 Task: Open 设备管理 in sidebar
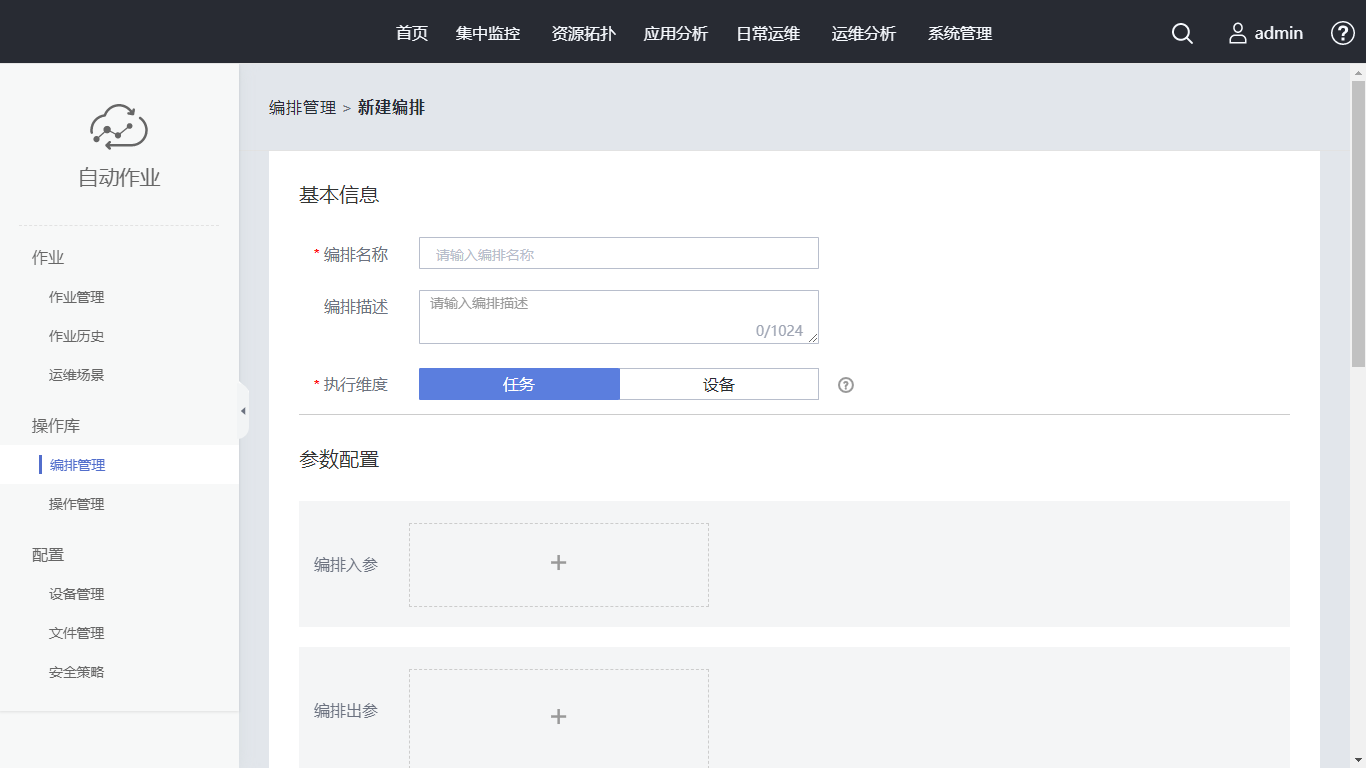point(77,594)
